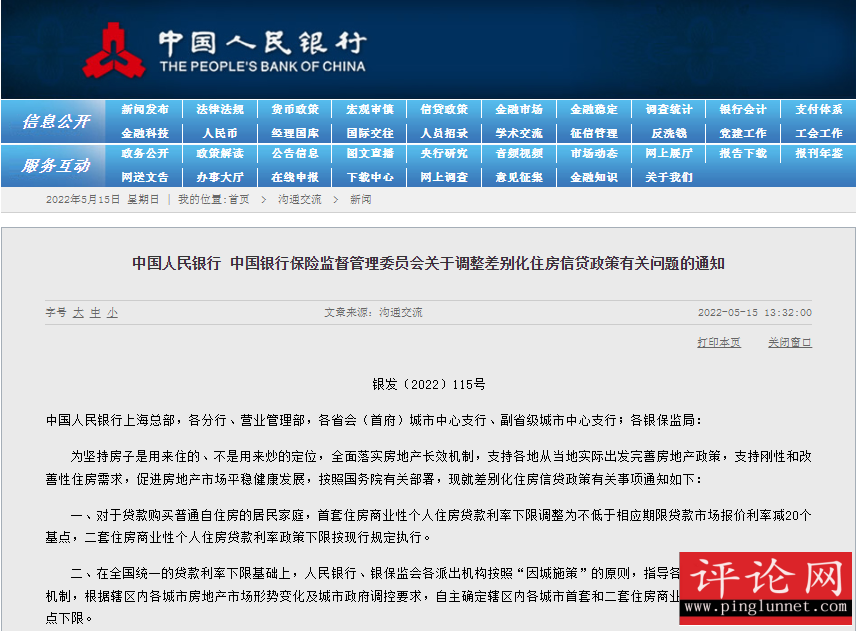Screen dimensions: 857x631
Task: Select 人民币 in navigation
Action: [x=220, y=133]
